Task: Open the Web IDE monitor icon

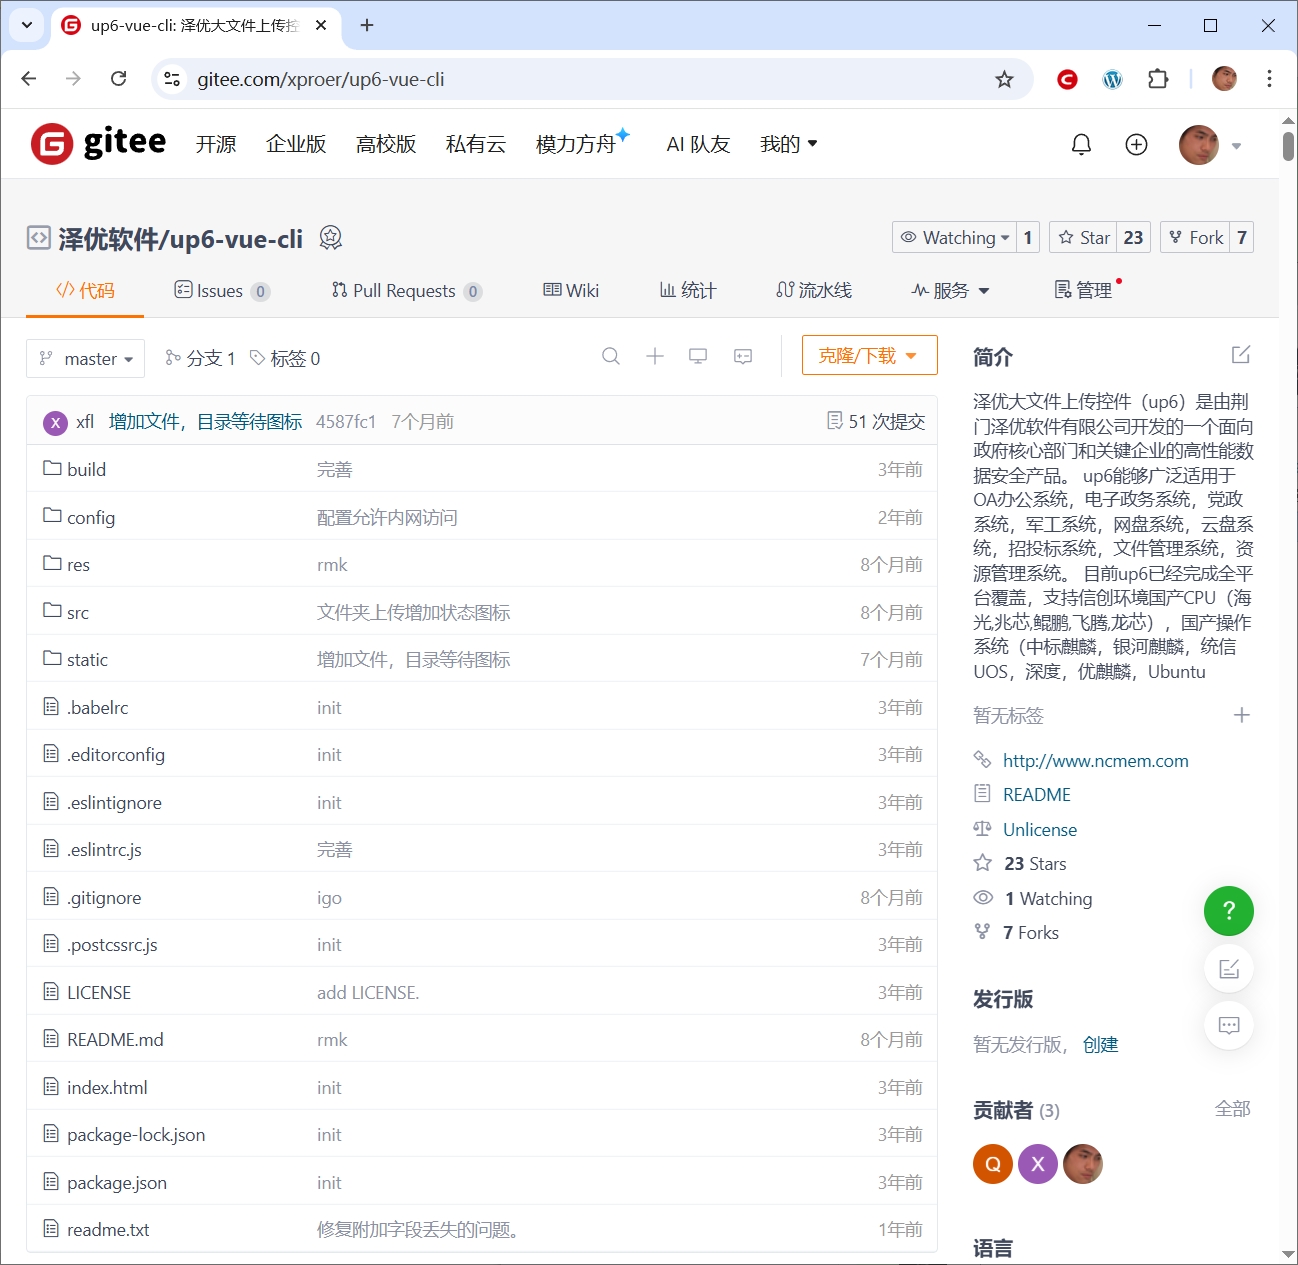Action: [x=698, y=357]
